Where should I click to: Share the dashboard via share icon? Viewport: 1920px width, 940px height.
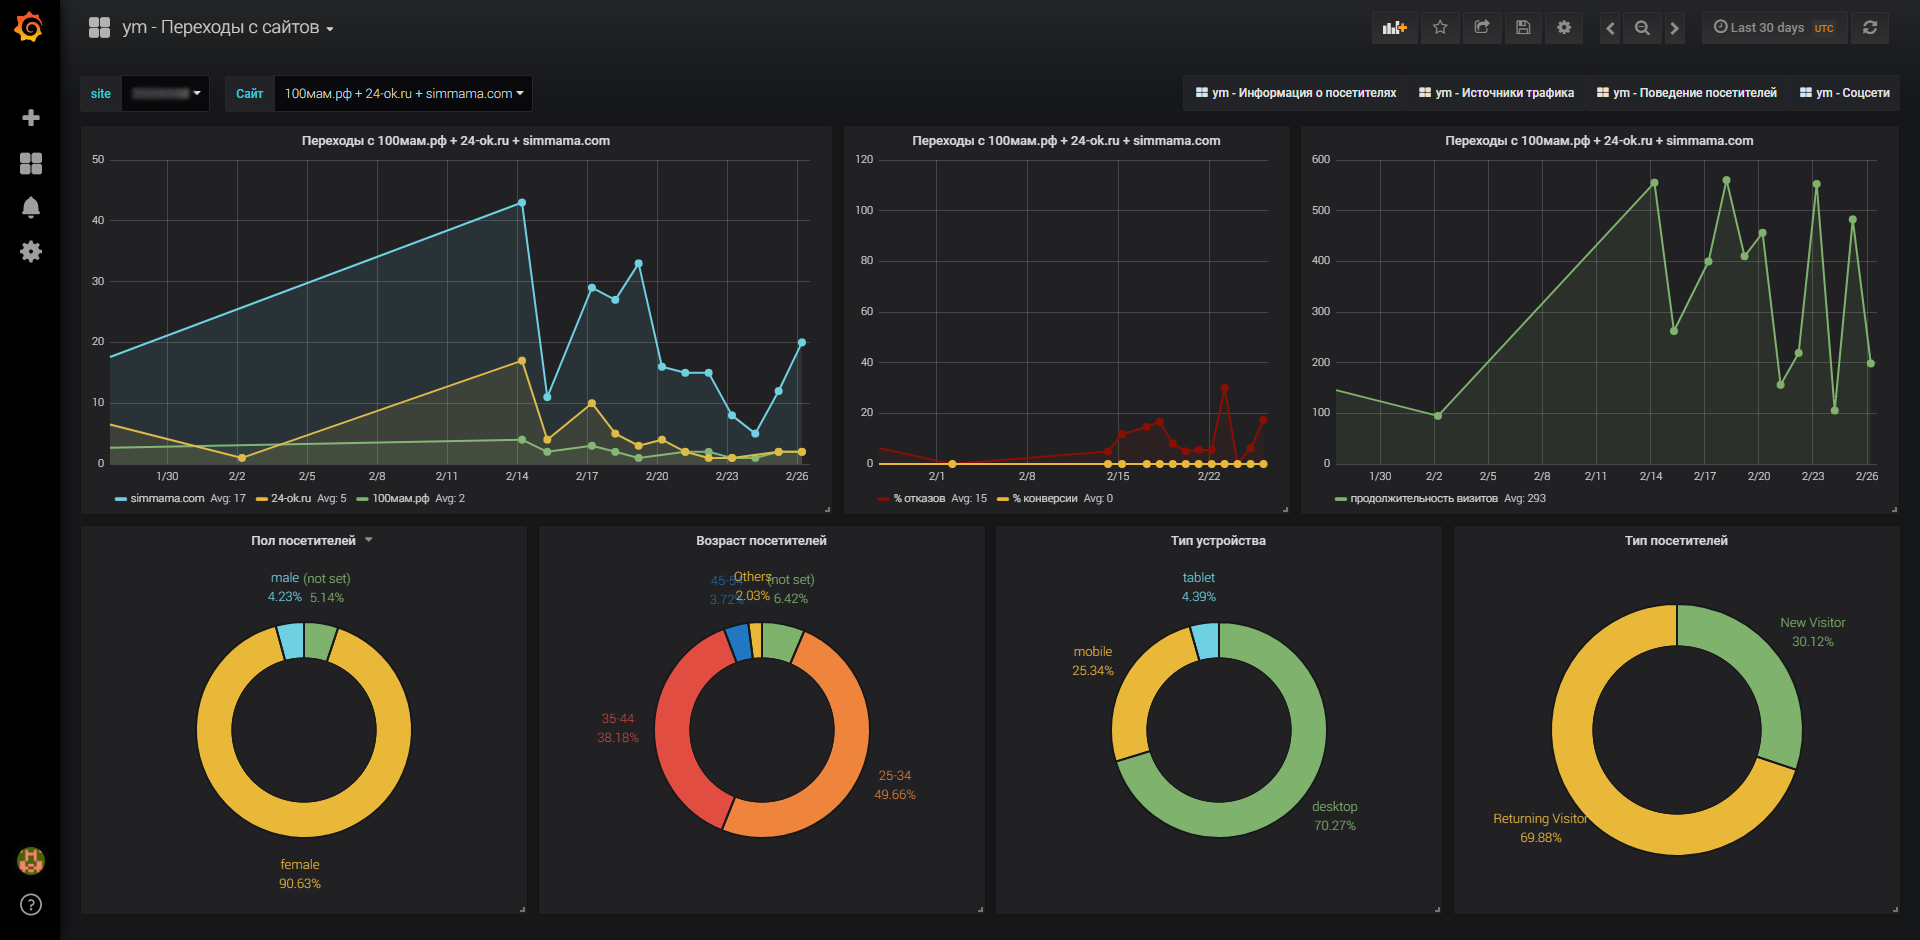click(1482, 28)
